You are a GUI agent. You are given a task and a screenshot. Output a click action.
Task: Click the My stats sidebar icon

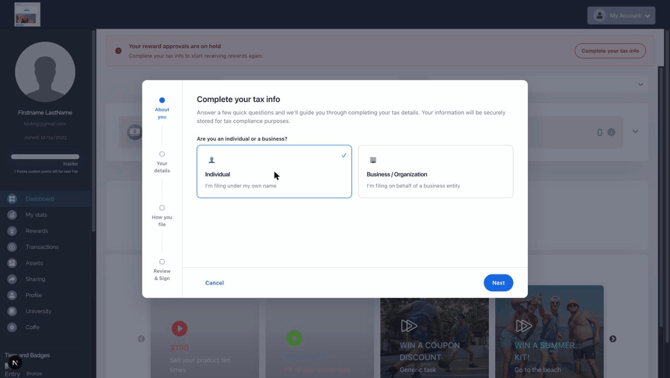[x=12, y=215]
